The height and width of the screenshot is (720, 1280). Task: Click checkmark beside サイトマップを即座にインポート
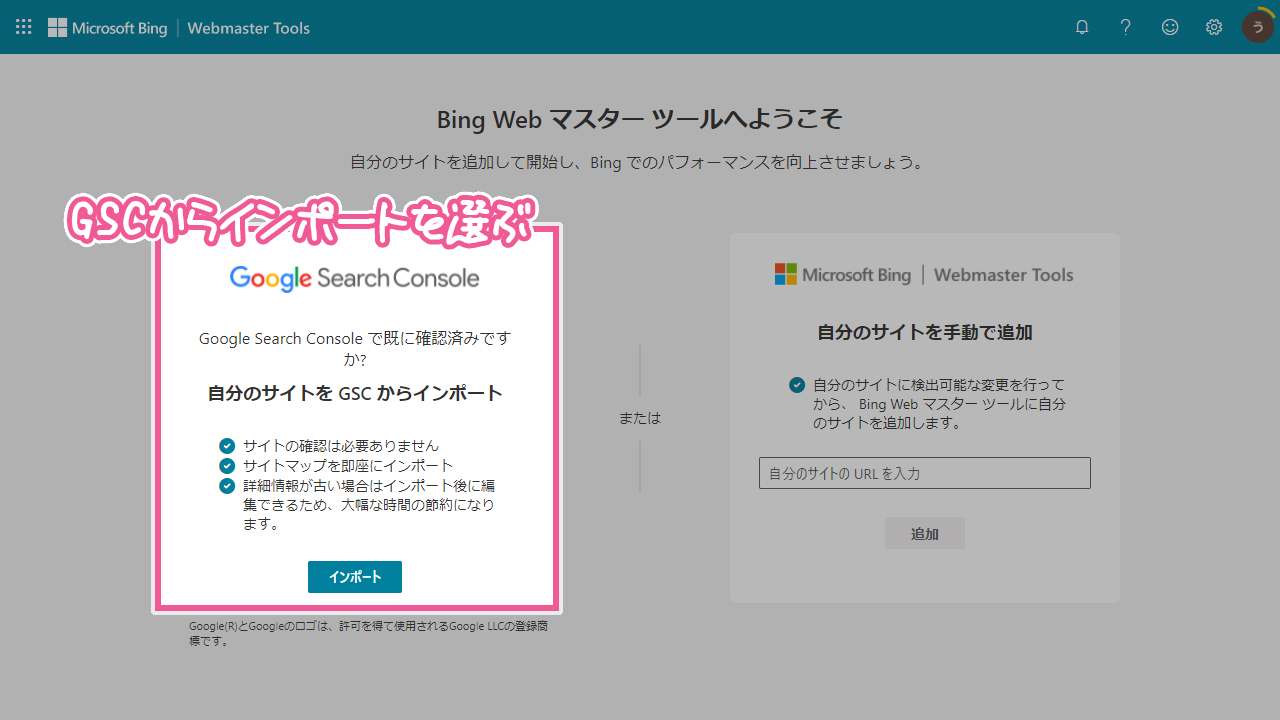227,466
